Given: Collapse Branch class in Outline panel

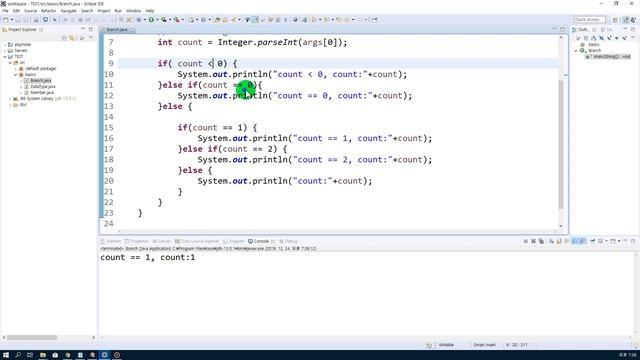Looking at the screenshot, I should (x=576, y=51).
